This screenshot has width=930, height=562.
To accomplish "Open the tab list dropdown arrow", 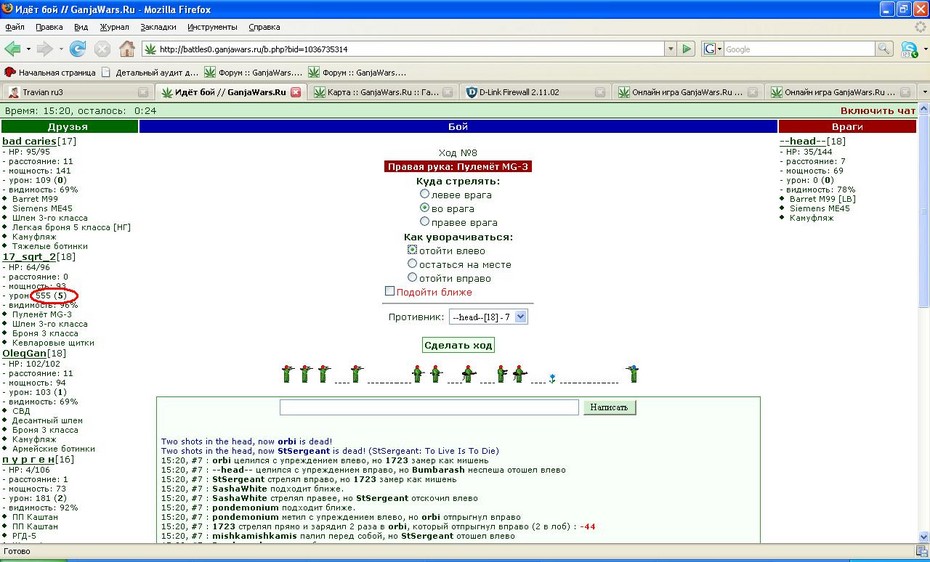I will (923, 92).
